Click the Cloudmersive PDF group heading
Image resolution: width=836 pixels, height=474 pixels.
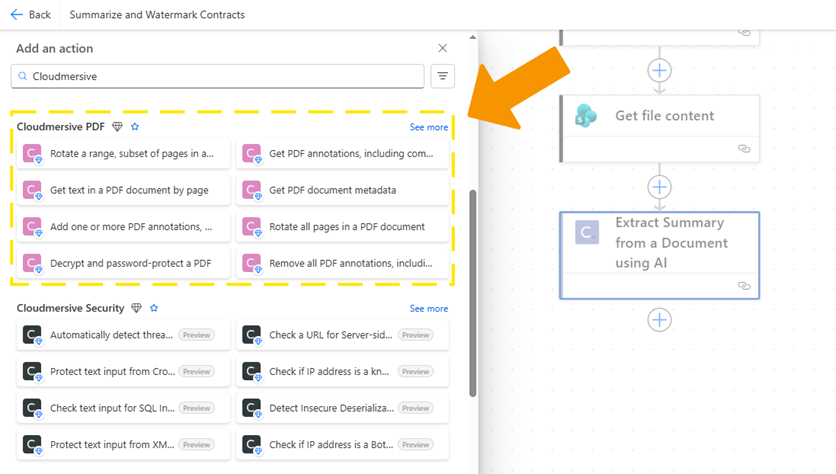tap(61, 126)
